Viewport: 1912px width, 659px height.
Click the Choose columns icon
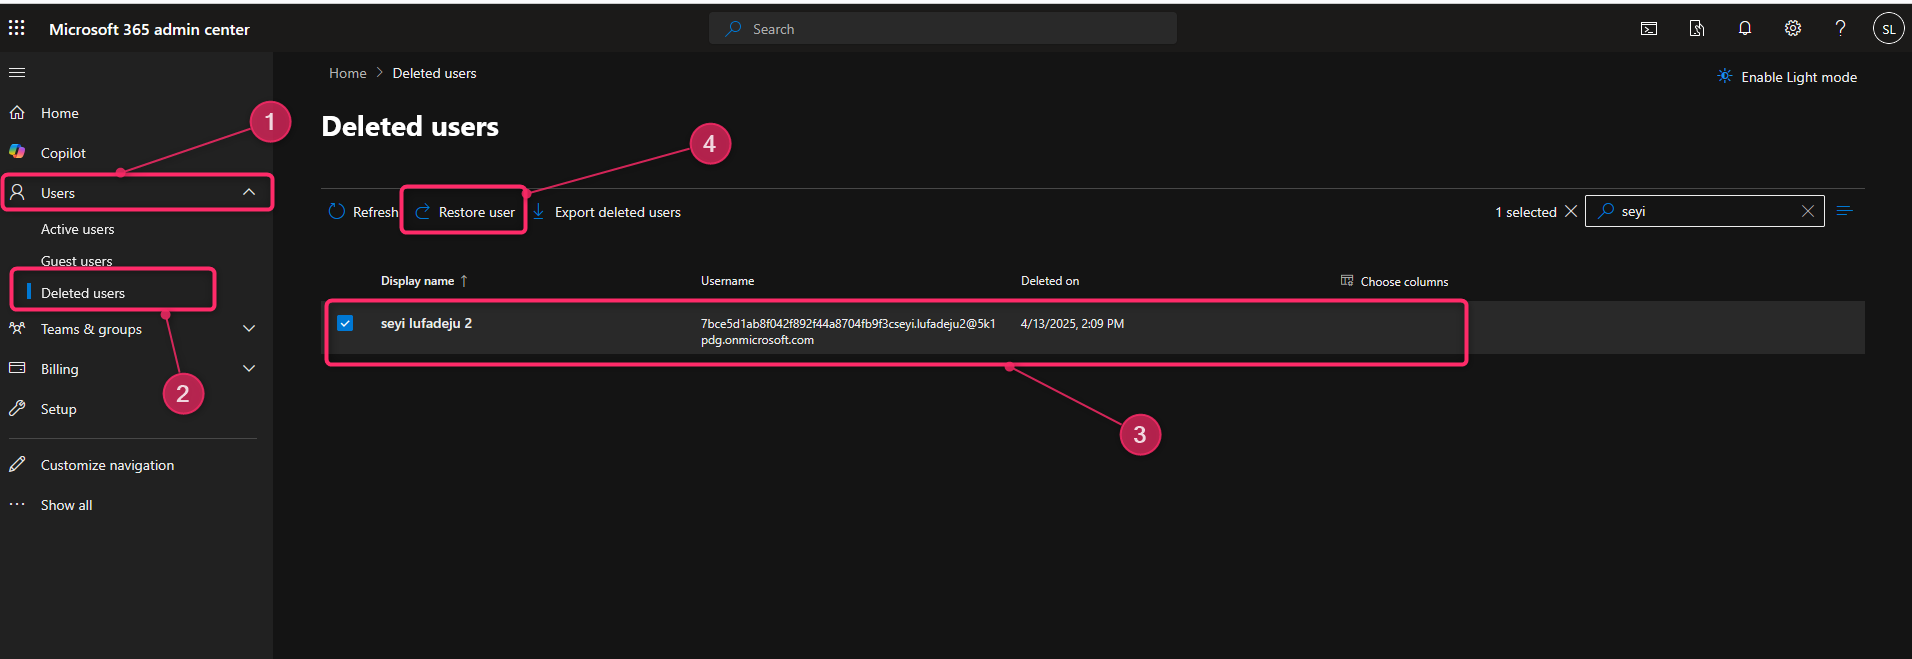point(1347,281)
